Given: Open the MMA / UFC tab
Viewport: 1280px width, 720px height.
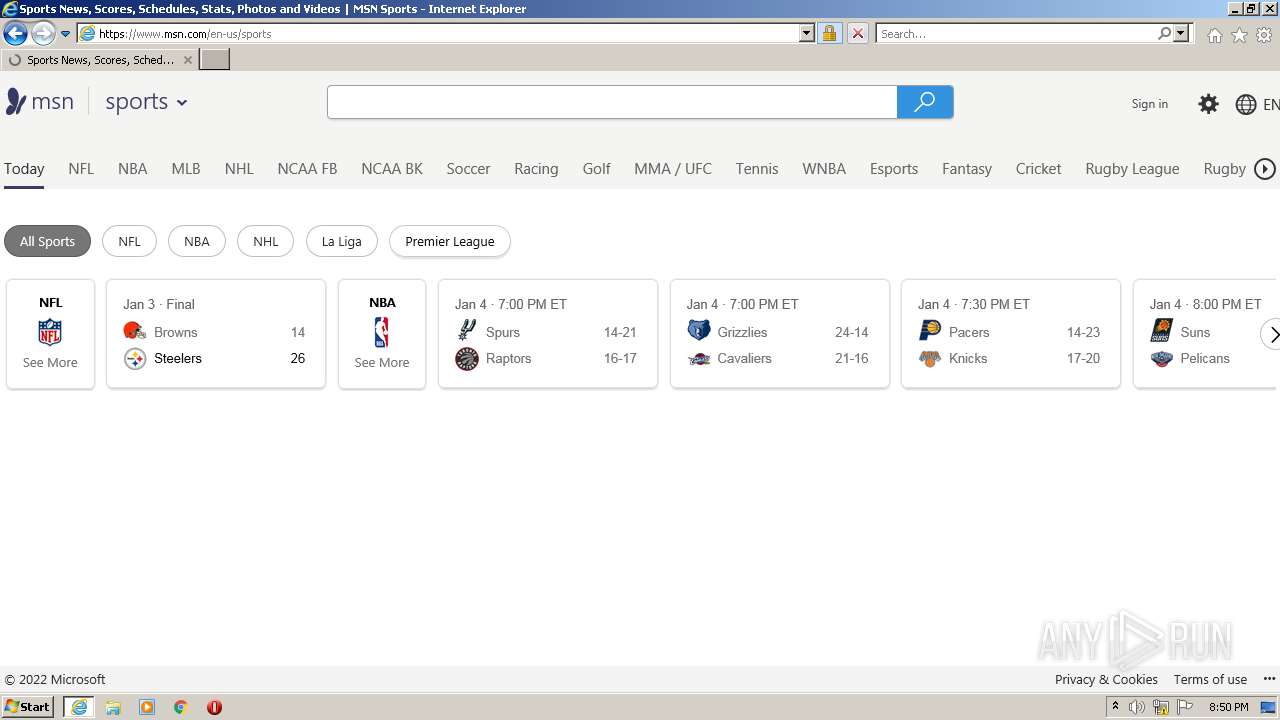Looking at the screenshot, I should tap(673, 169).
